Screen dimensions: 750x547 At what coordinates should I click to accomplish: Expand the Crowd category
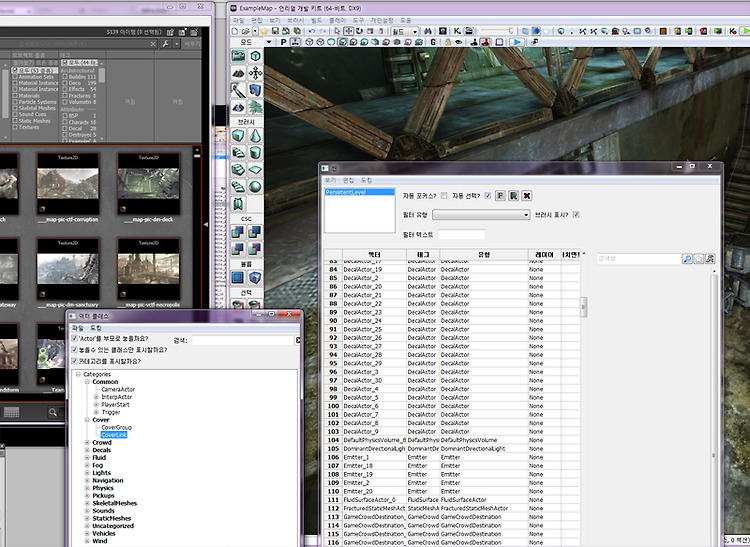(88, 443)
